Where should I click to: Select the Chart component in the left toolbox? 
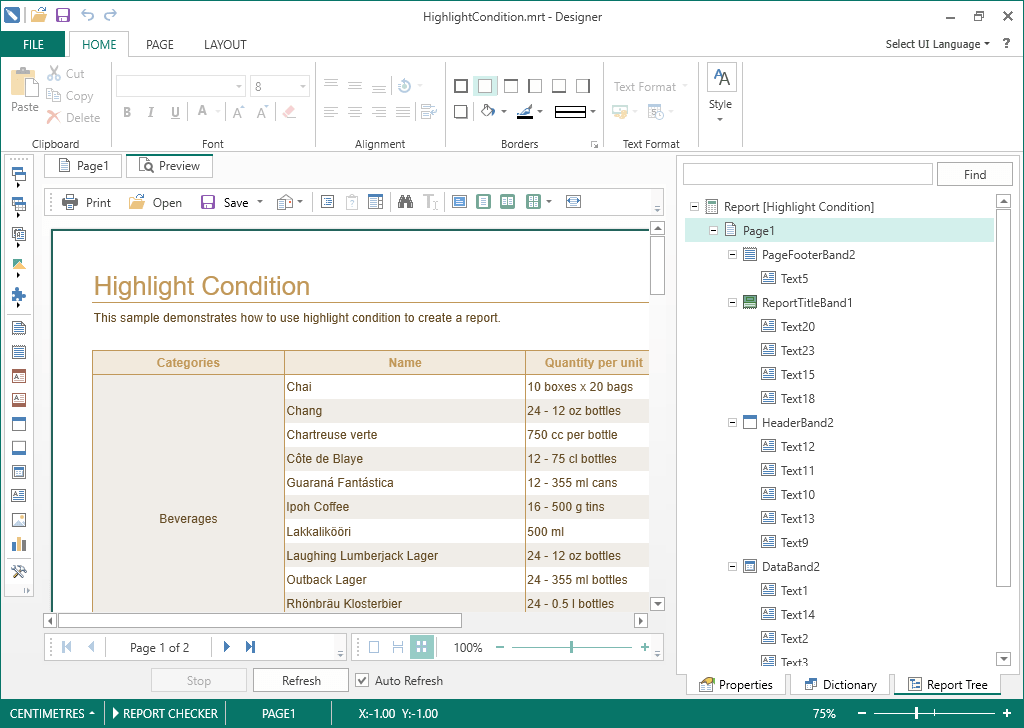(x=19, y=545)
